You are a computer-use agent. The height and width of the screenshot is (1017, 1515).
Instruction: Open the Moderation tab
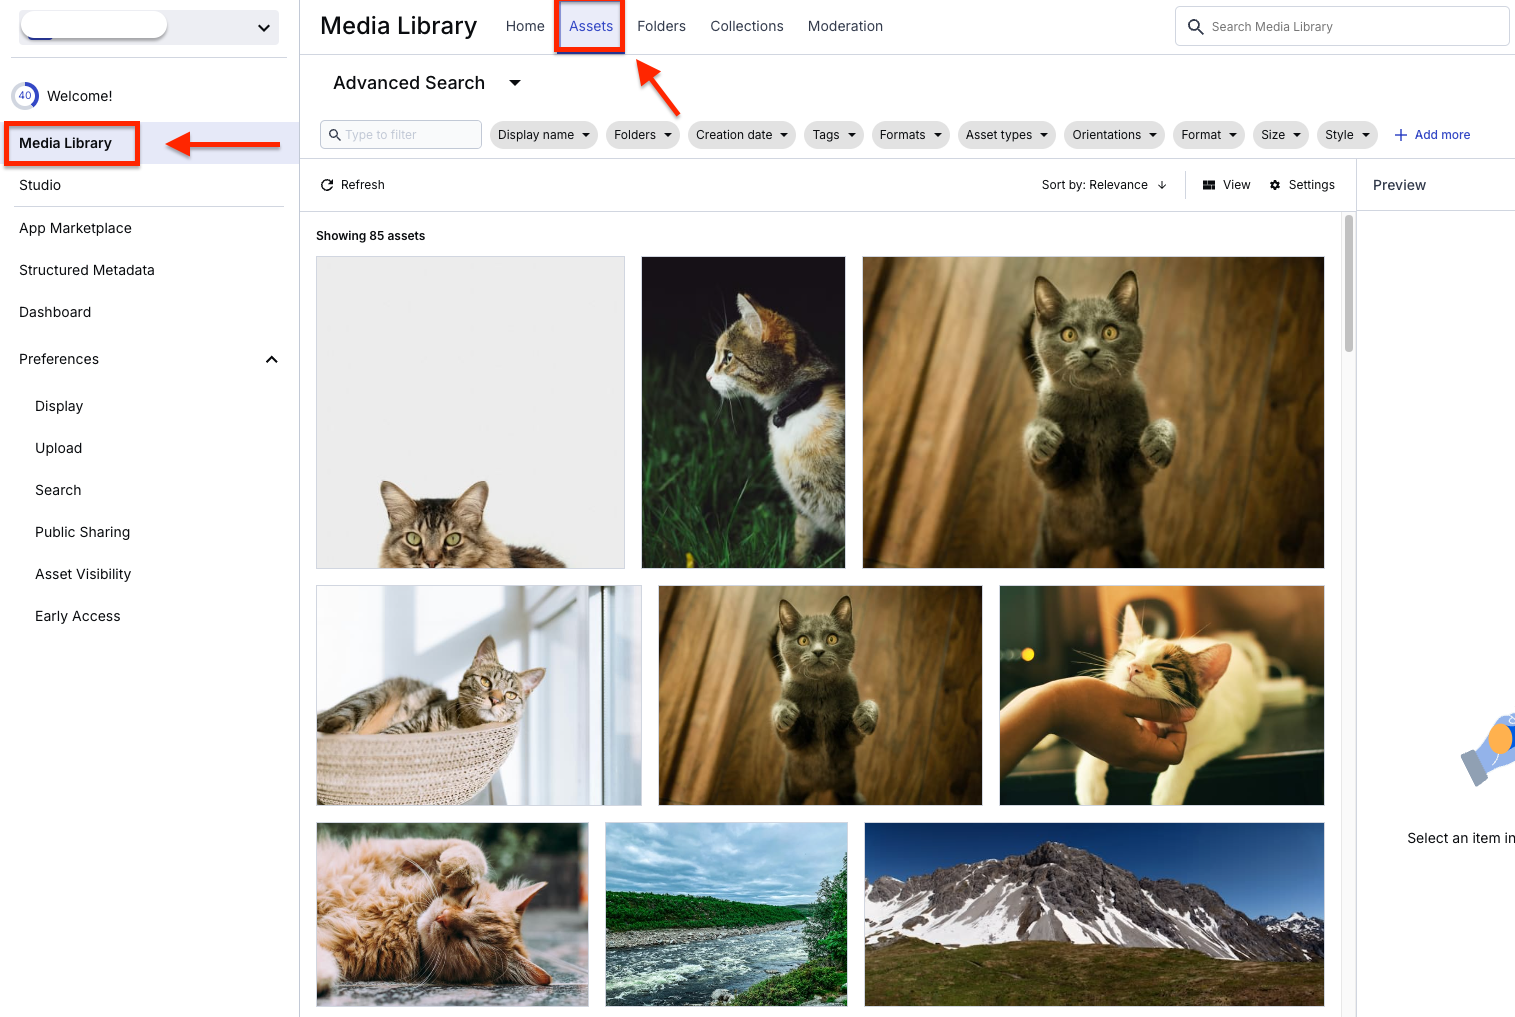(x=845, y=26)
